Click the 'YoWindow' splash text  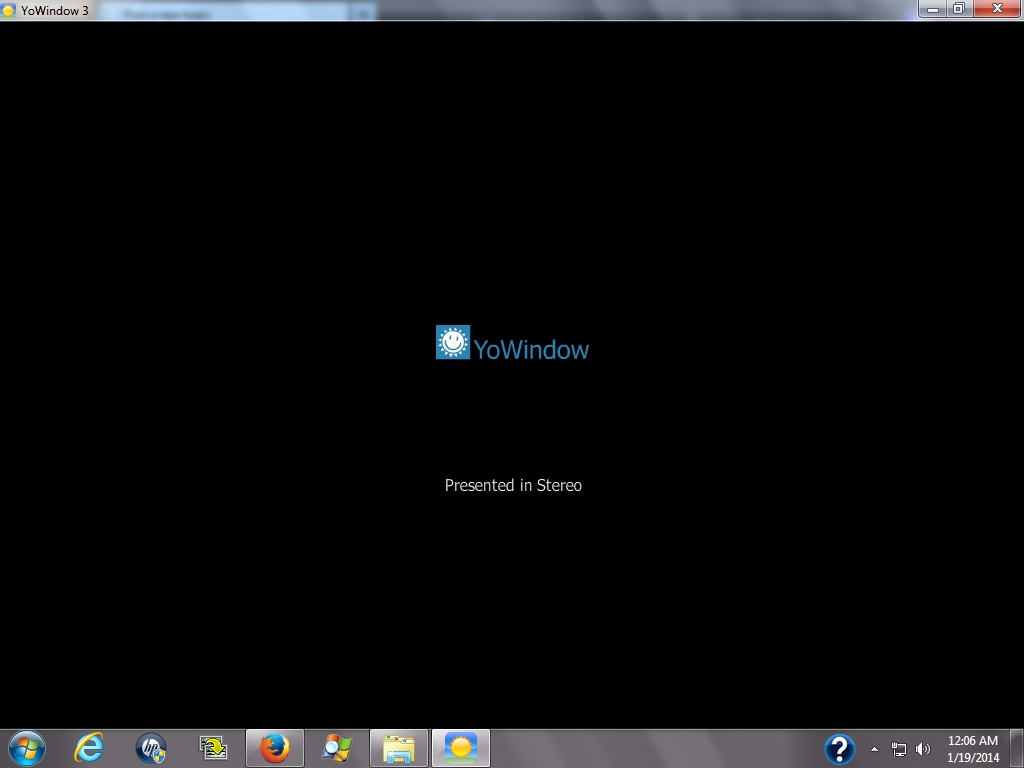[x=532, y=349]
